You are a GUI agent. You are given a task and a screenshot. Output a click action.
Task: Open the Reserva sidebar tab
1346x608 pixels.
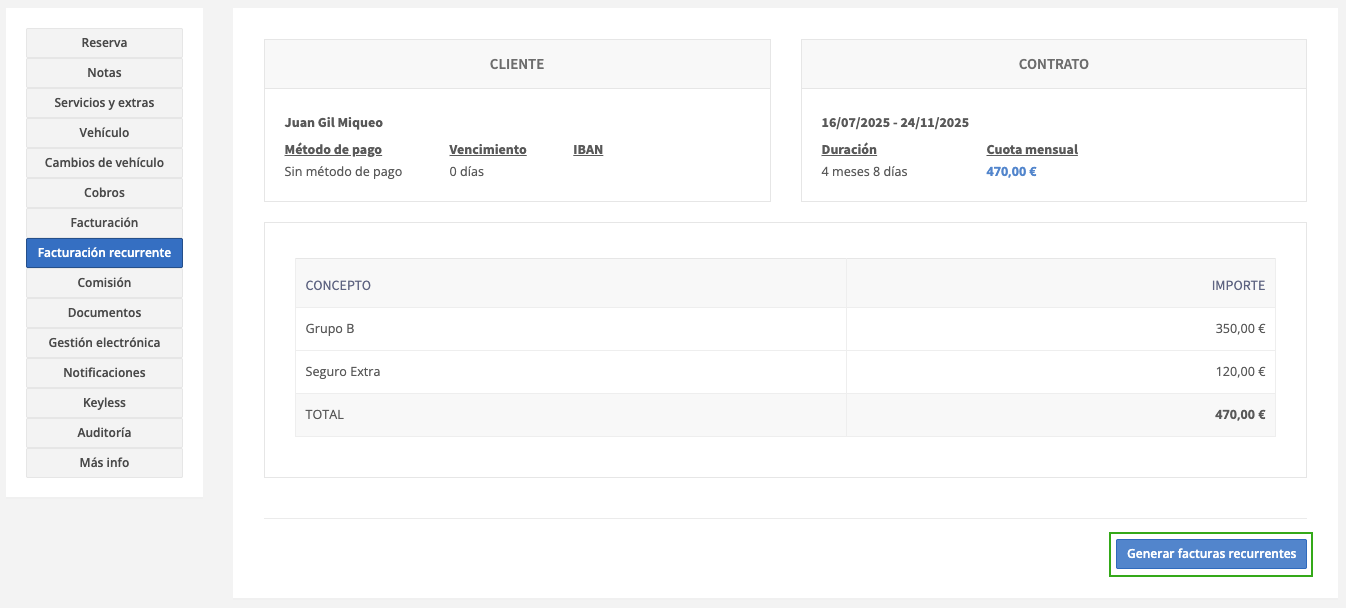104,43
